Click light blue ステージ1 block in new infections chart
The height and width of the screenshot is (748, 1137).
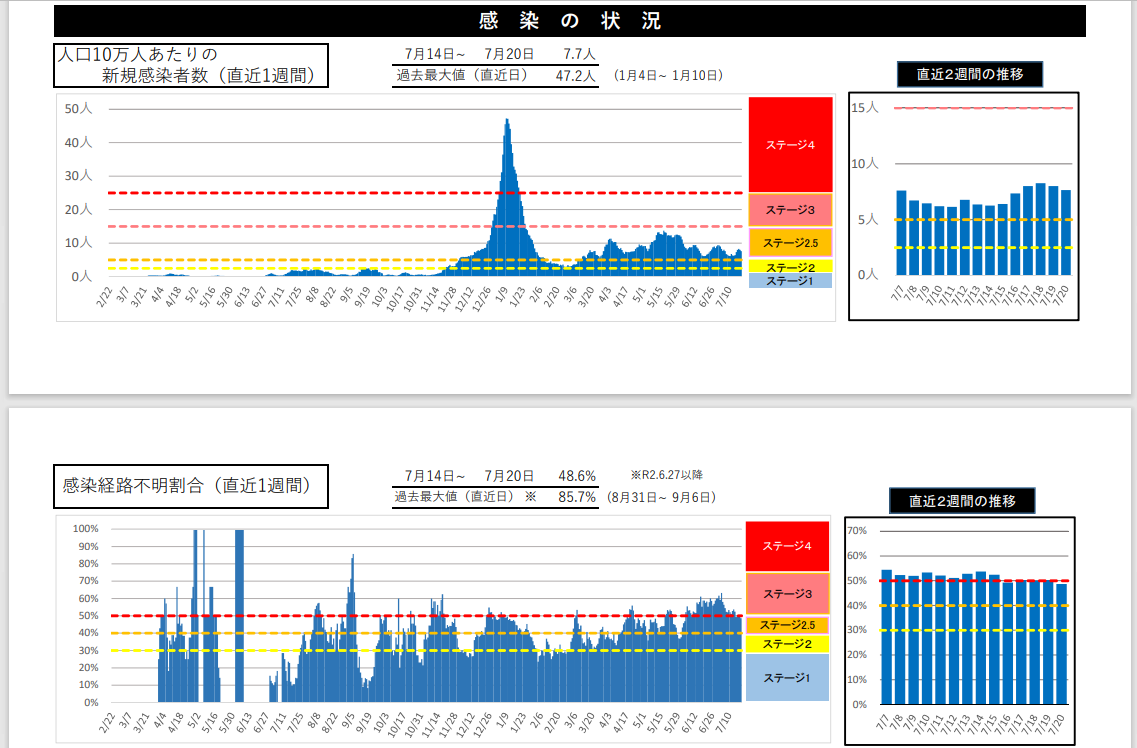tap(790, 281)
